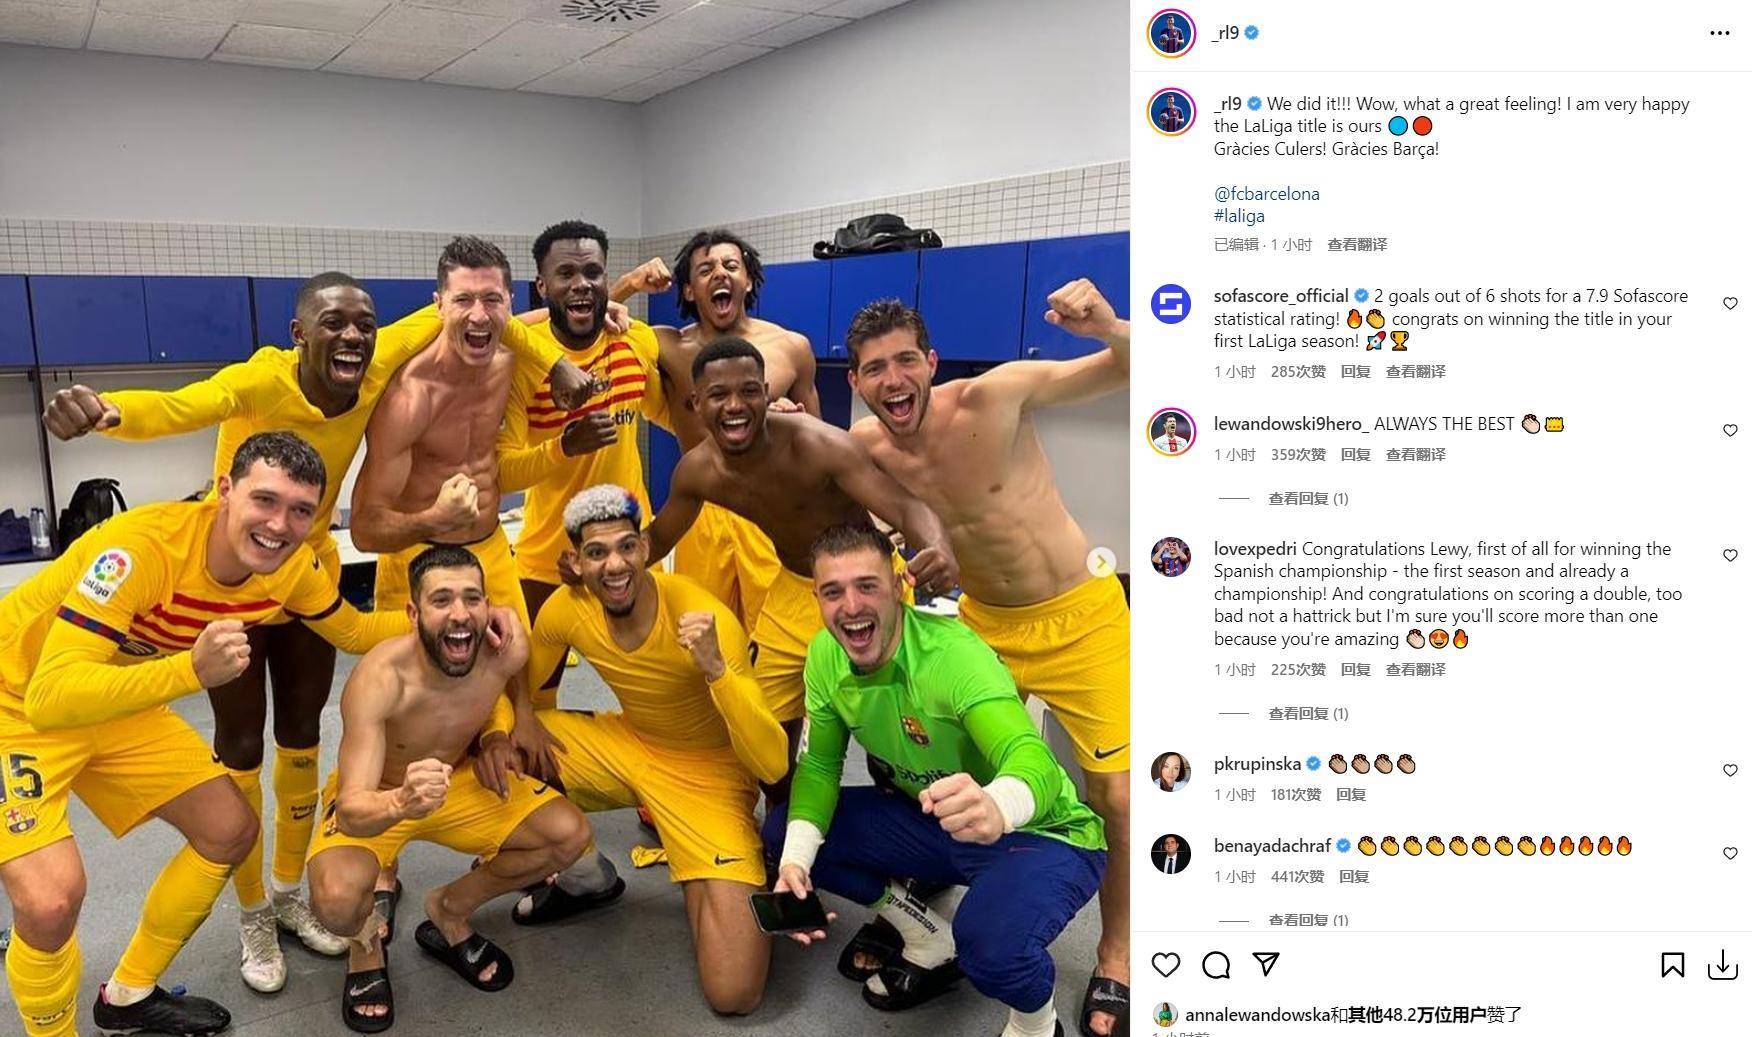Open the @fcbarcelona mention link
This screenshot has width=1752, height=1037.
pos(1267,194)
